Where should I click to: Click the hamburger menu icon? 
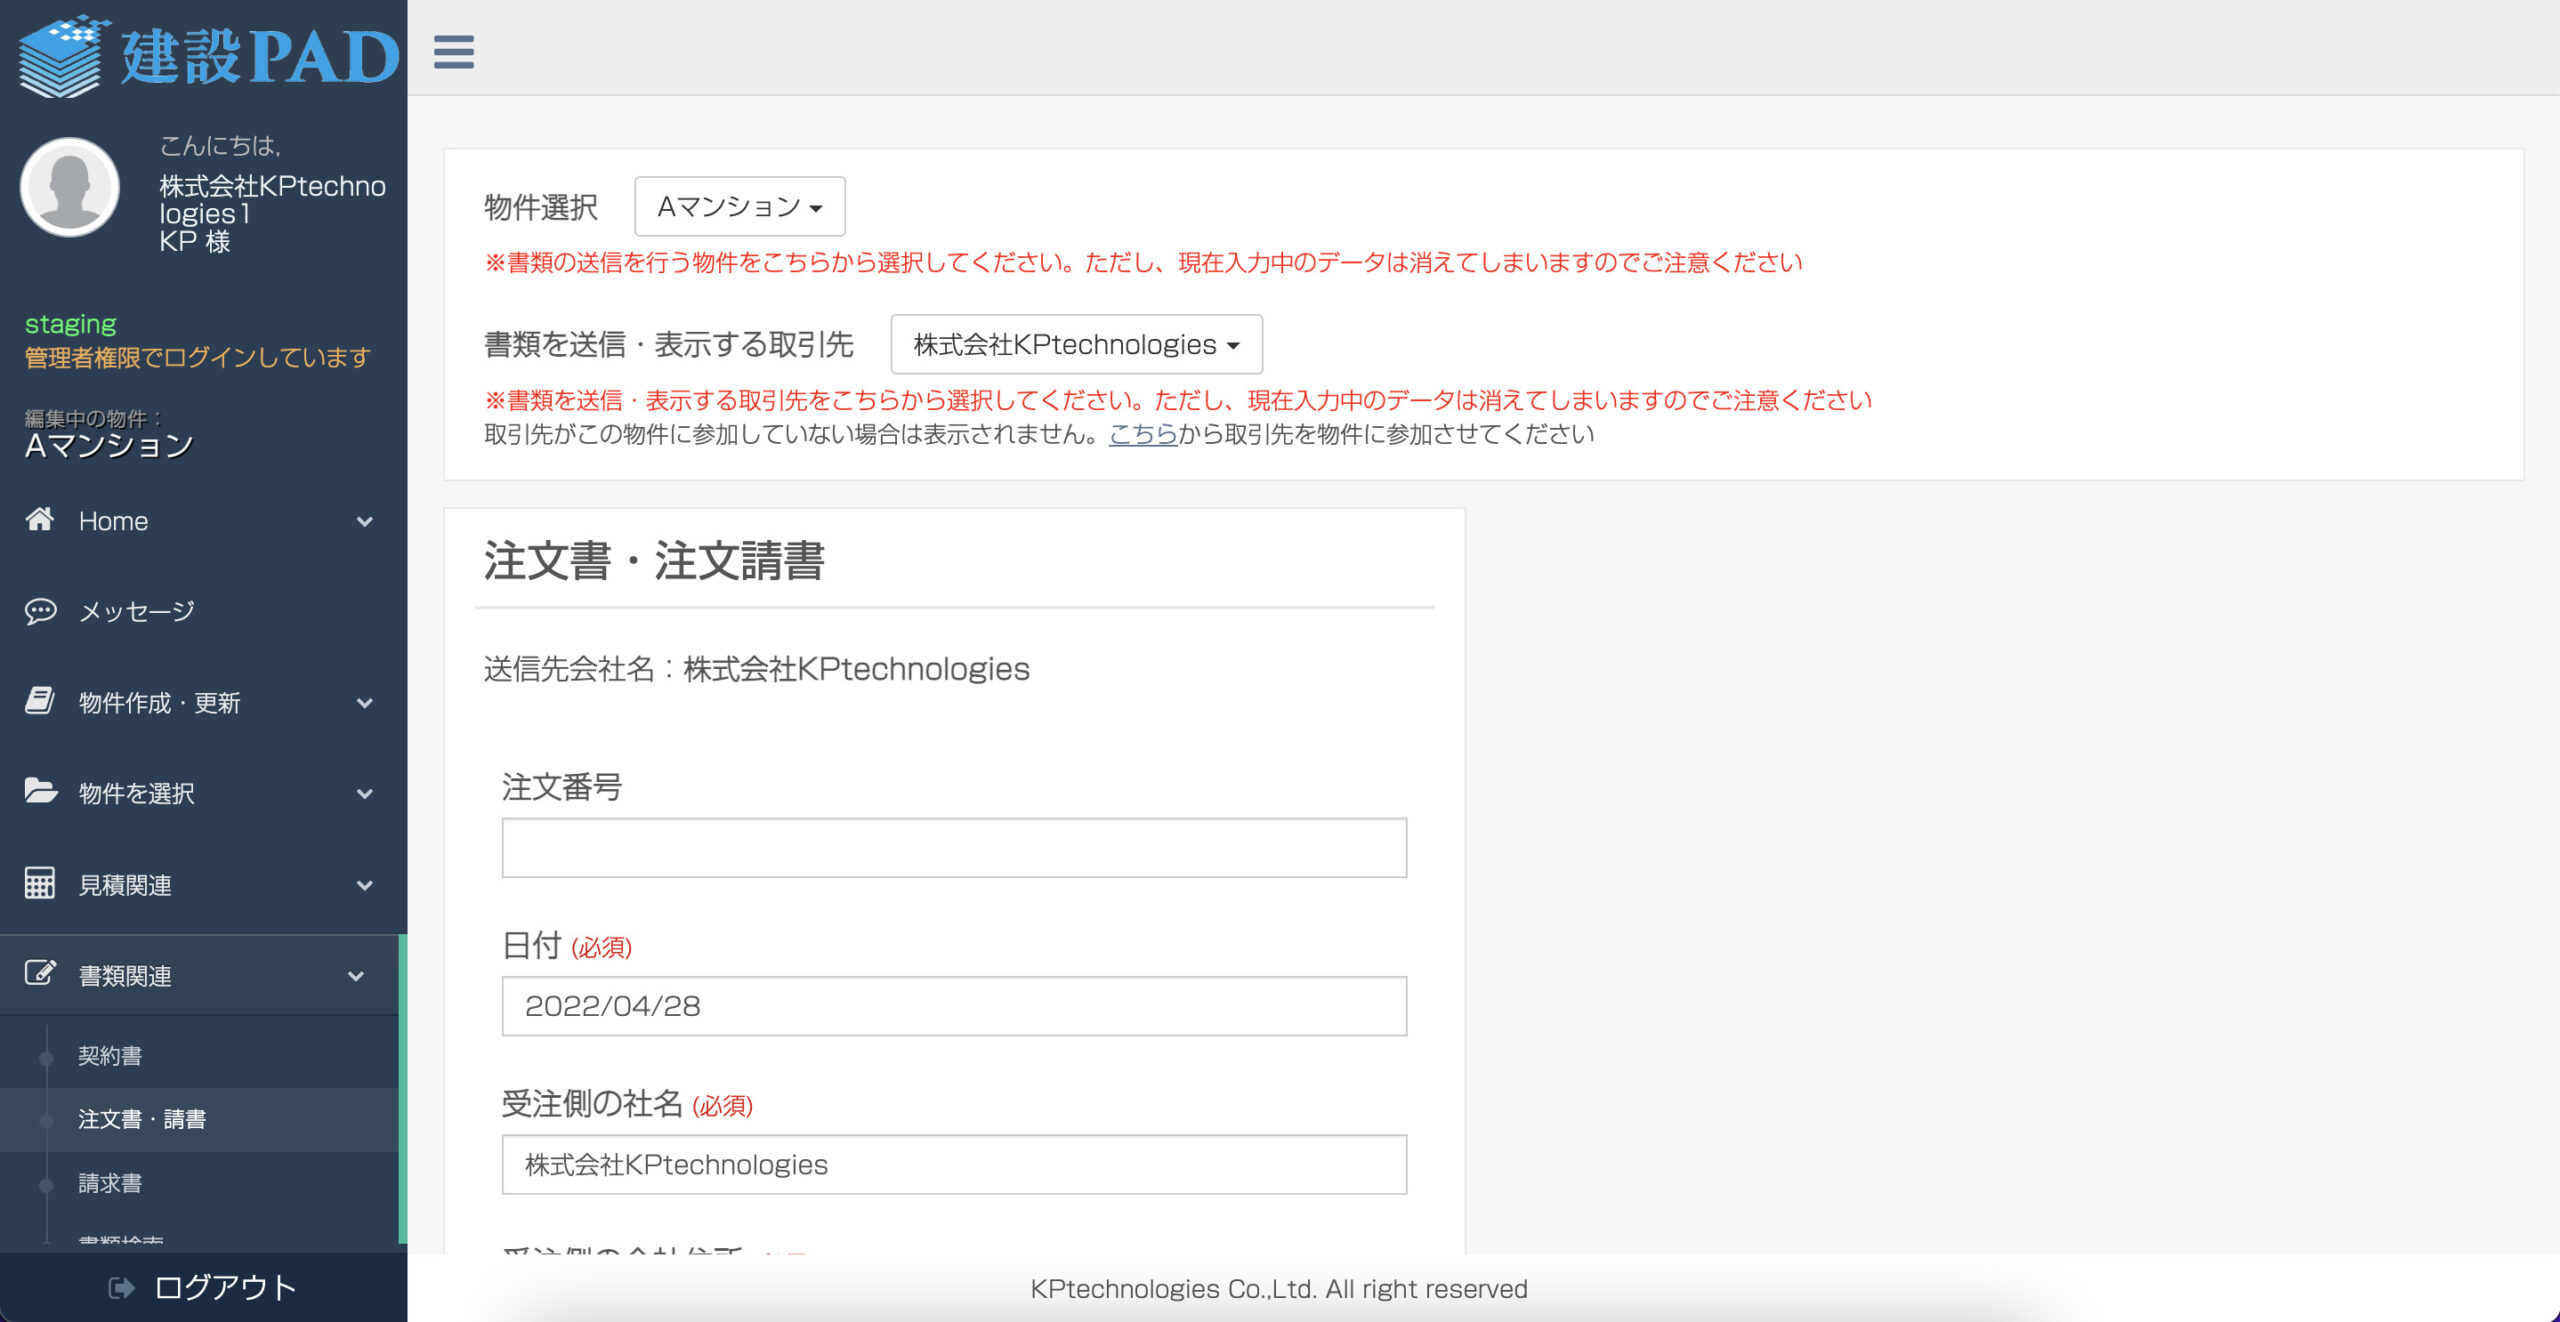point(453,51)
